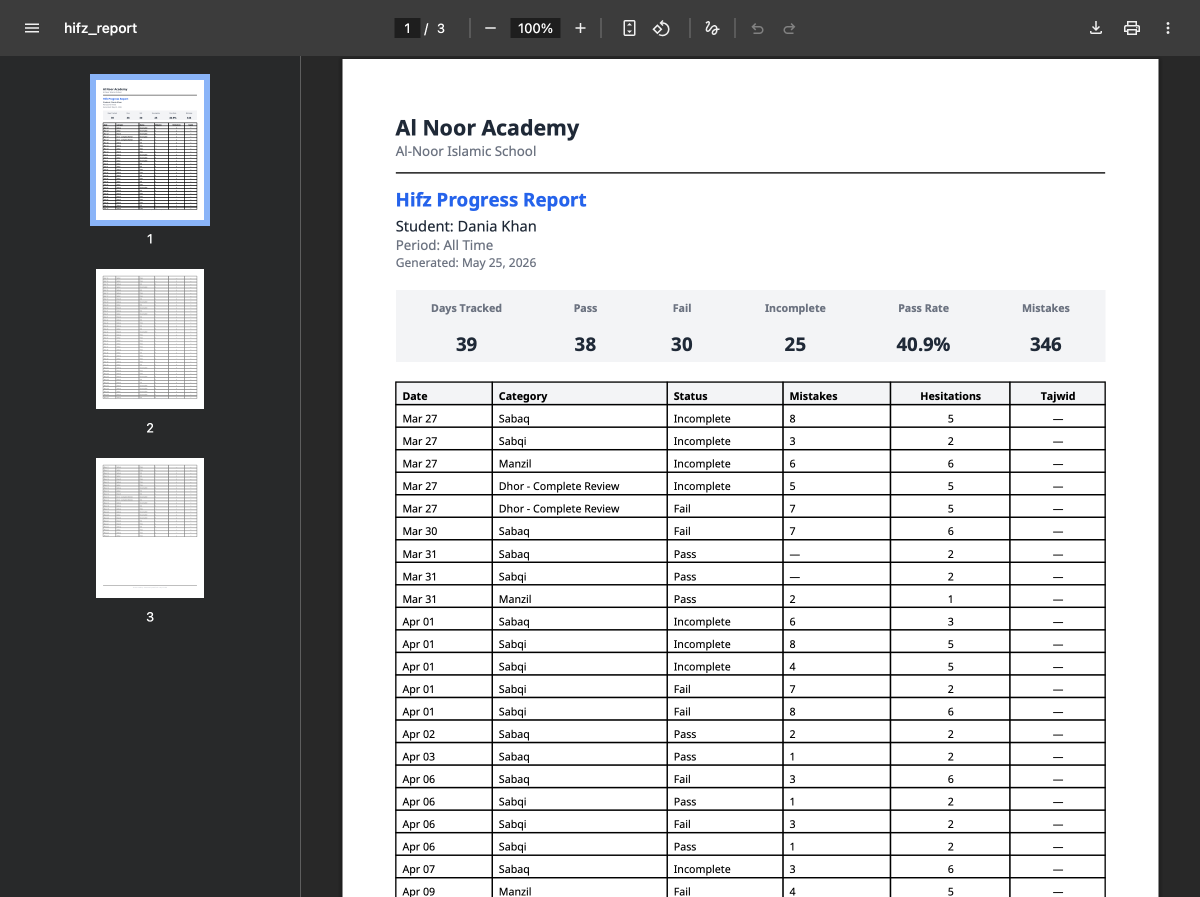
Task: Edit the current page number field
Action: coord(407,28)
